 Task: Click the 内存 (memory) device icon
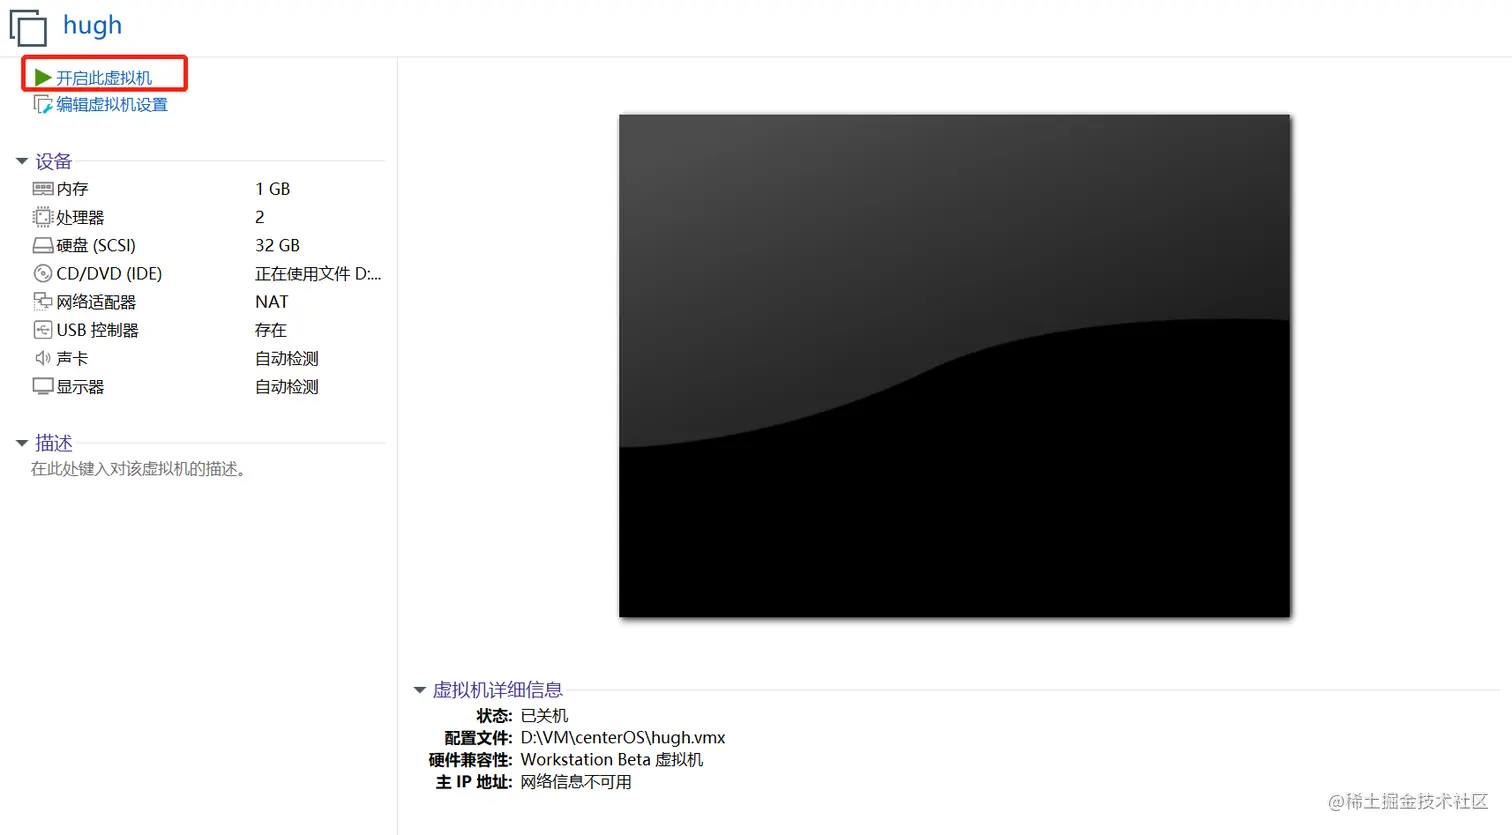(42, 188)
